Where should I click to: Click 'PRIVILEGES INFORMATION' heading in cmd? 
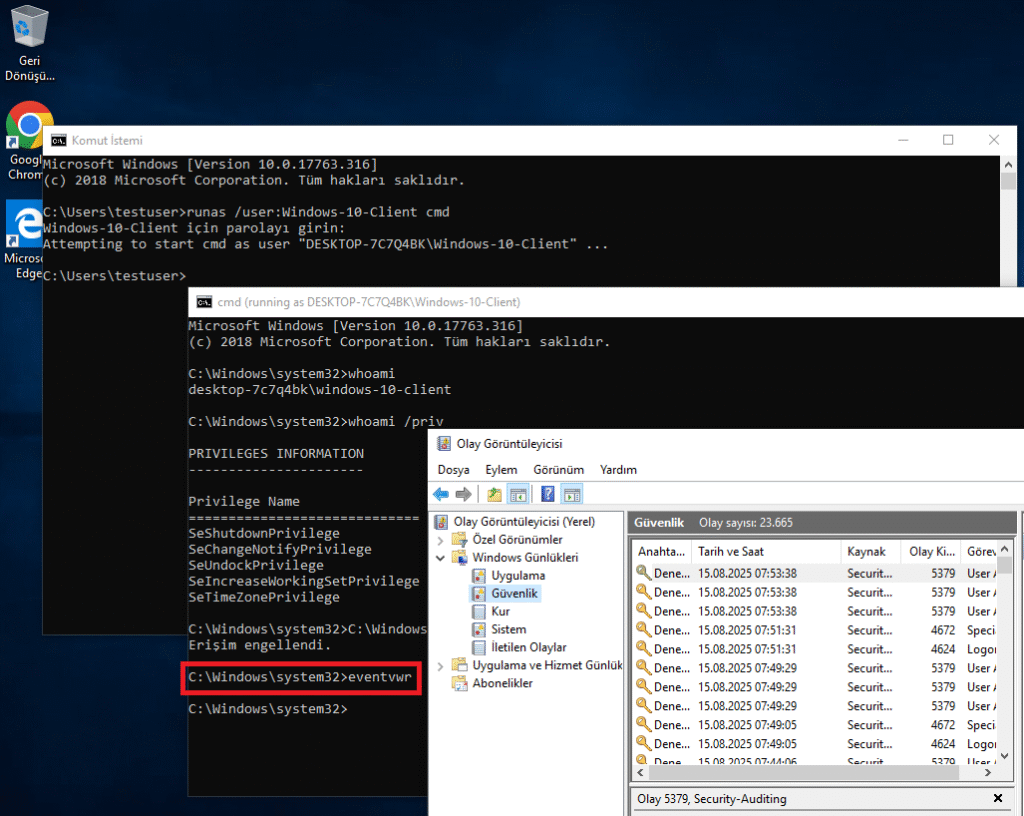(276, 454)
